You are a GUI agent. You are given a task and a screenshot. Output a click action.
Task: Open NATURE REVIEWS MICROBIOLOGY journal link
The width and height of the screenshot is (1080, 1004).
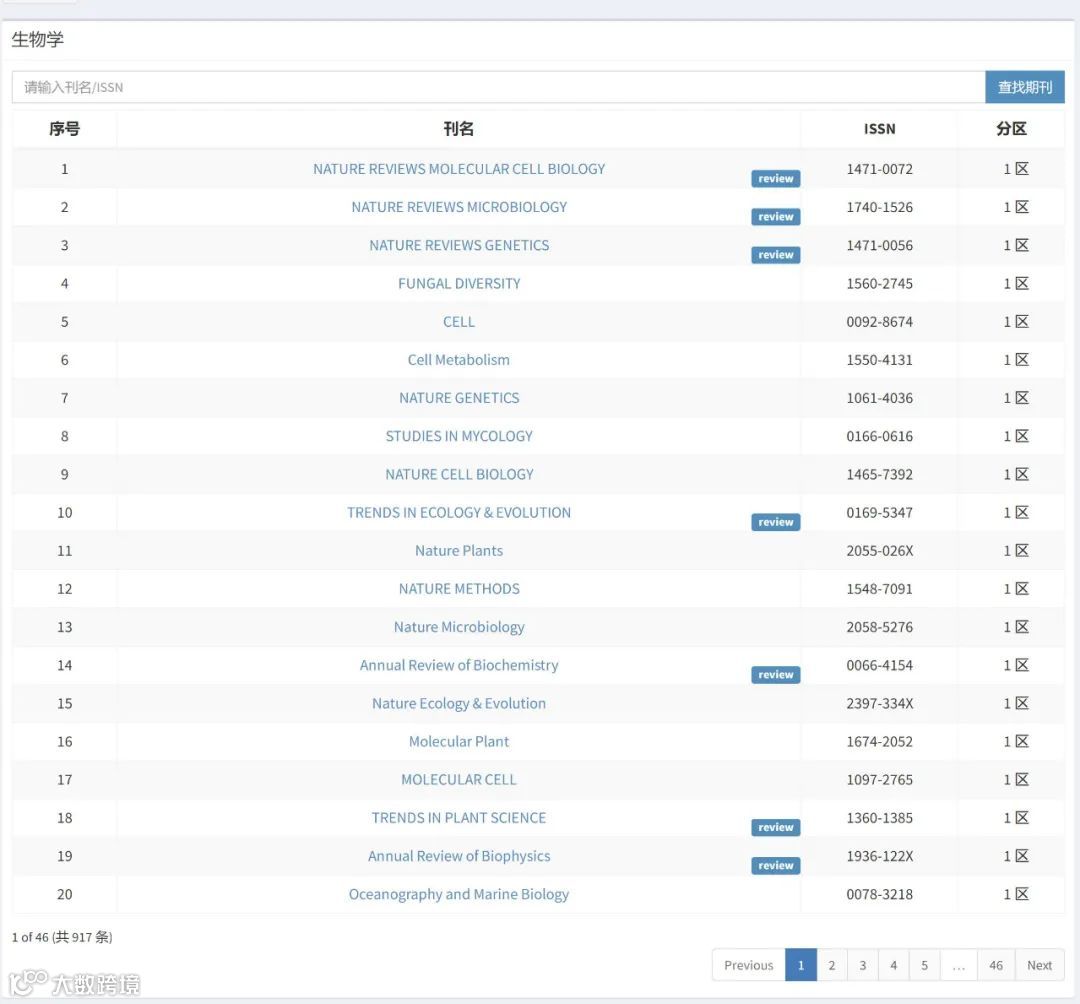[459, 207]
